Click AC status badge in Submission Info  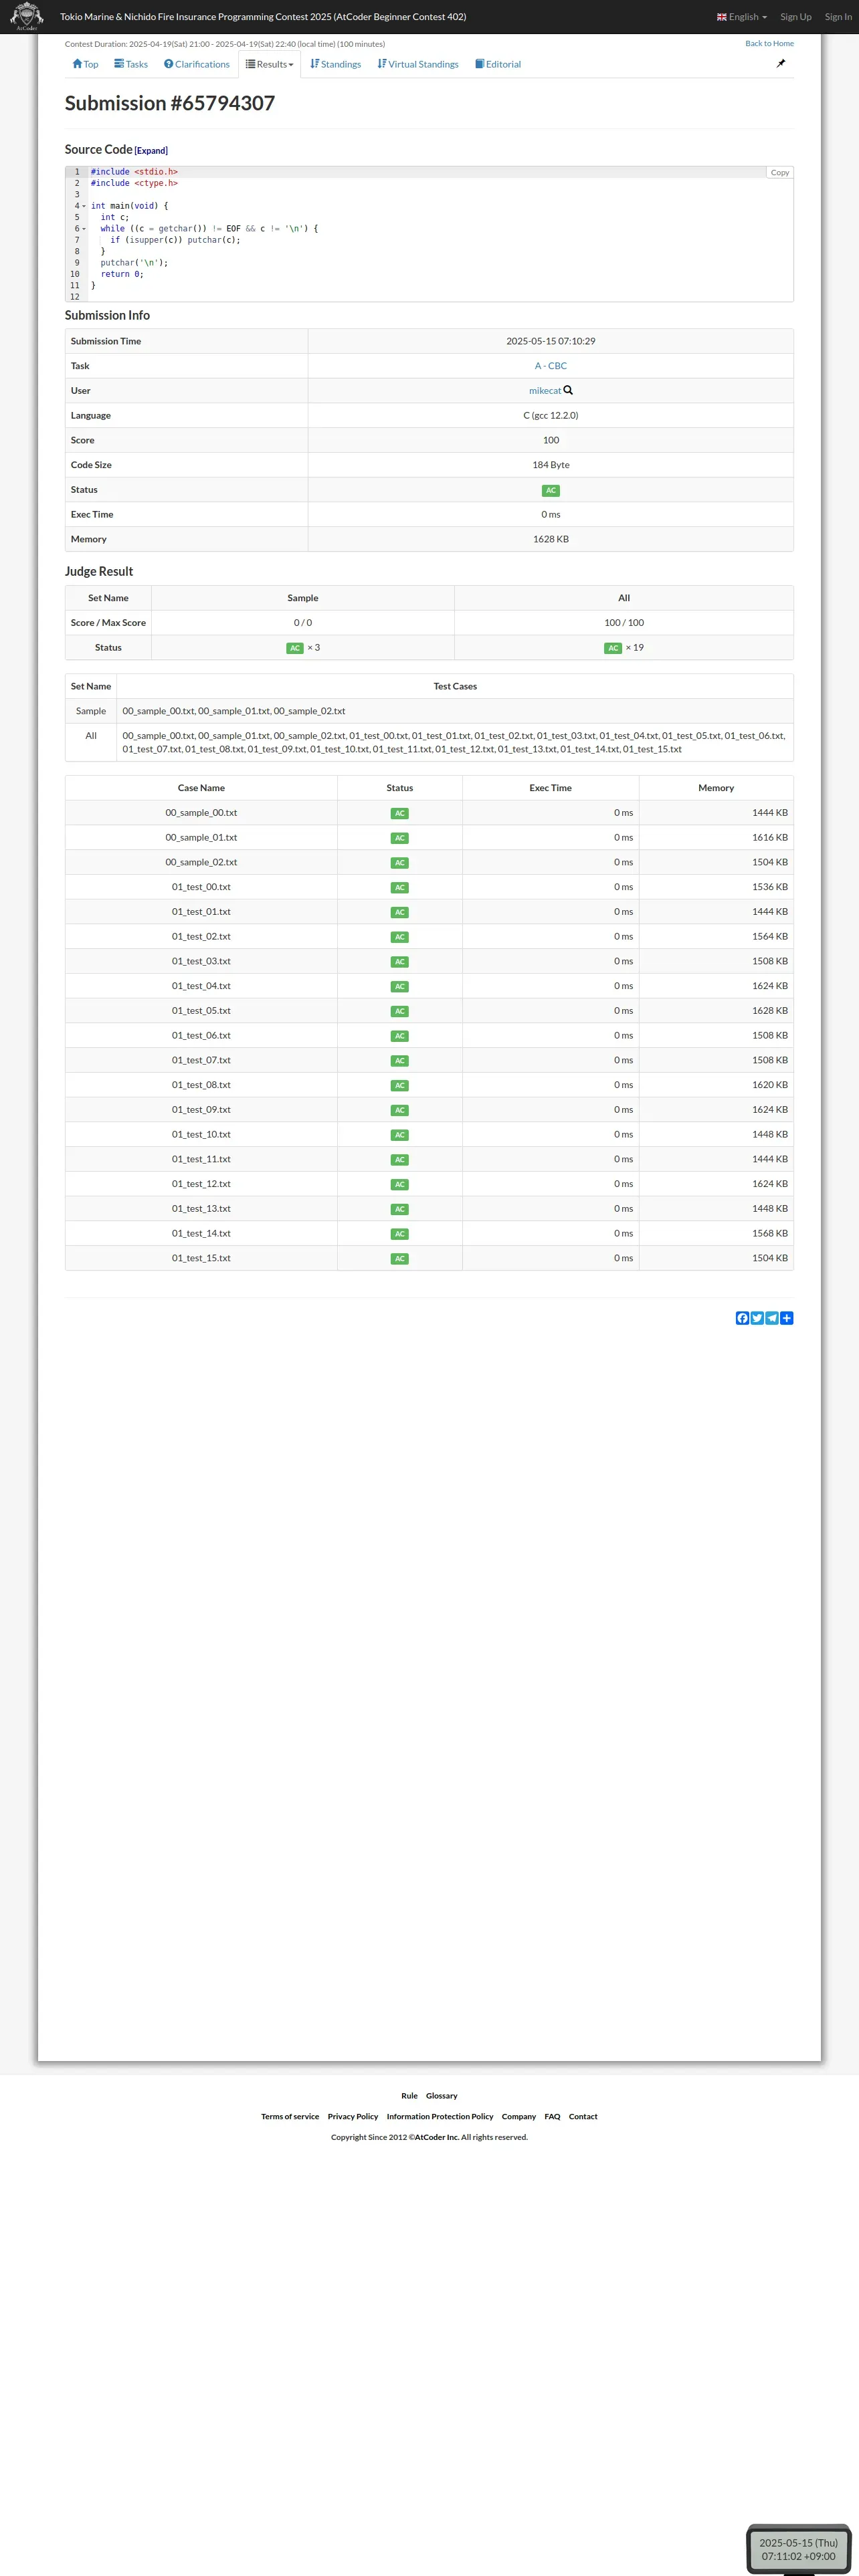pyautogui.click(x=551, y=490)
